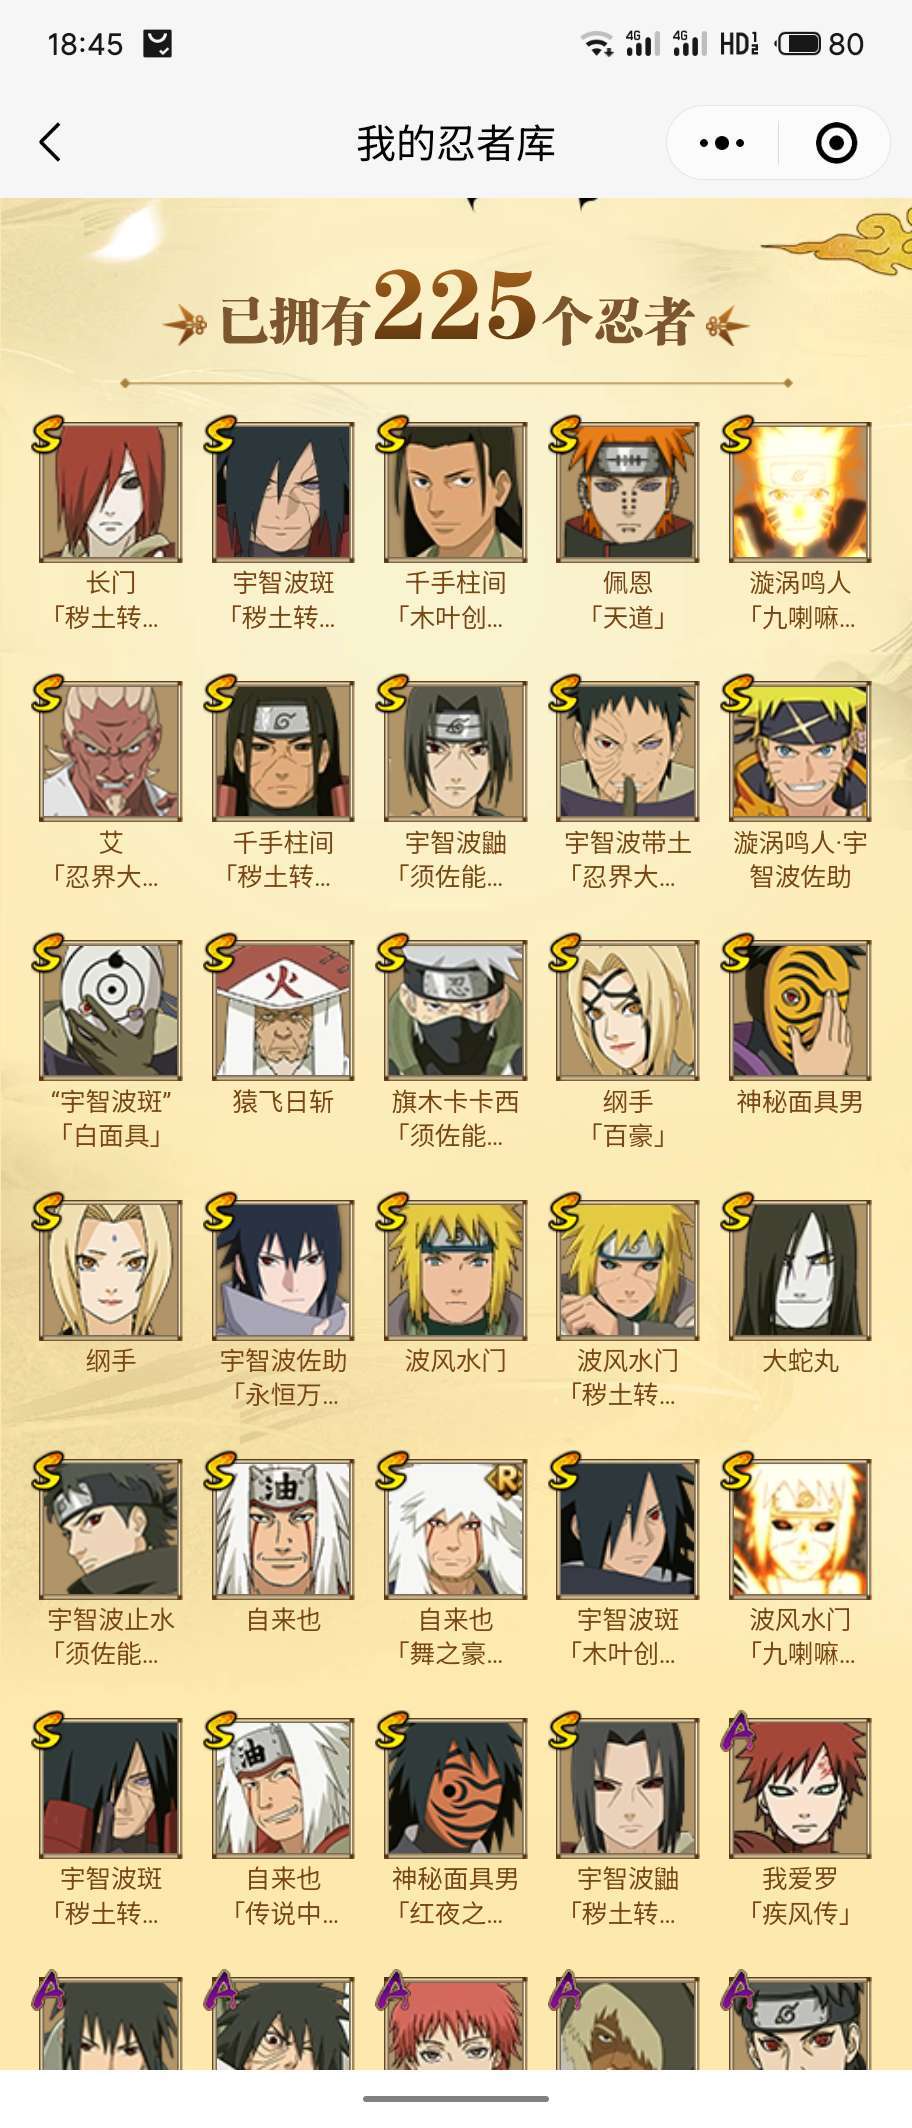Tap 我爱罗「疾风传」A-rank portrait

[x=800, y=1788]
